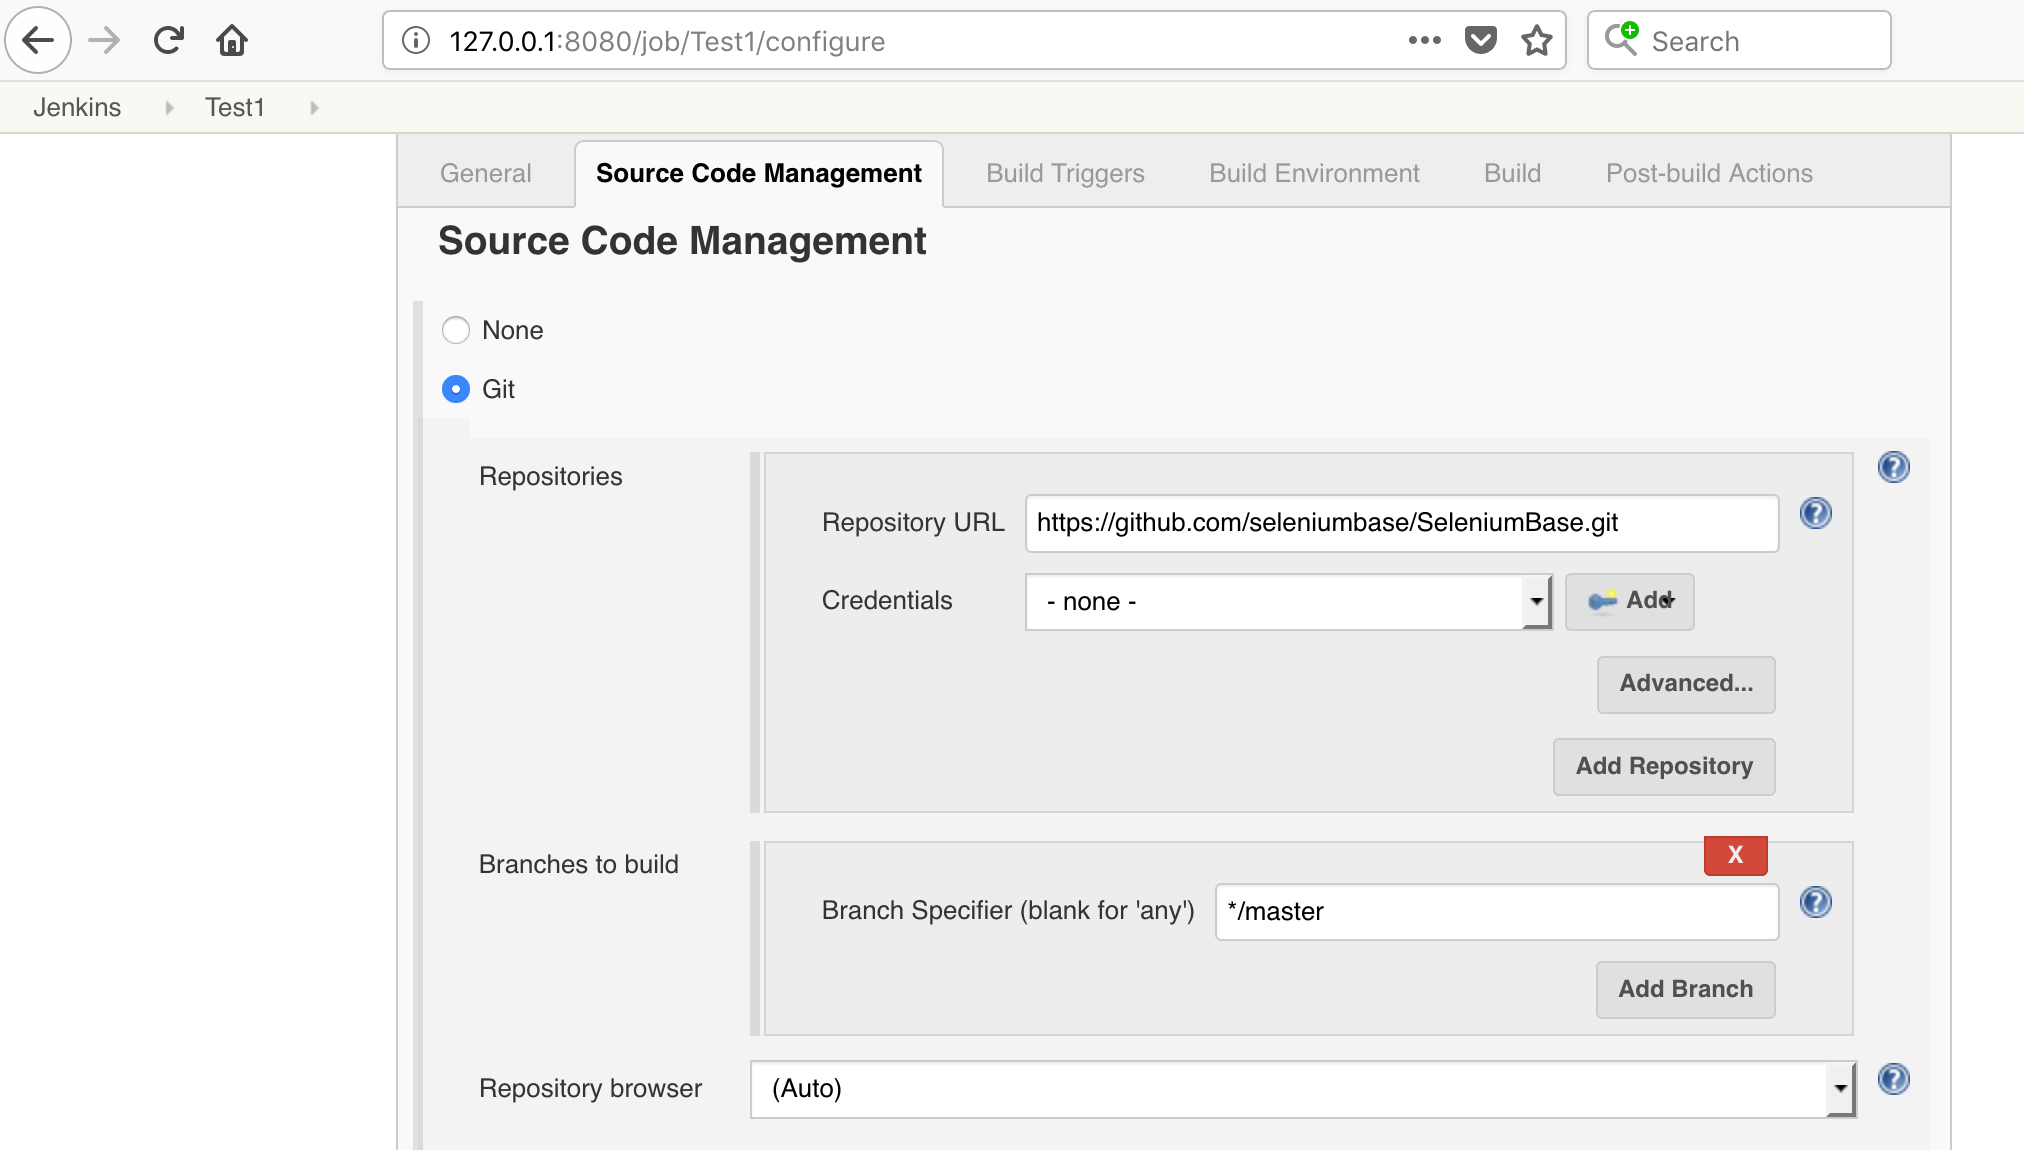Select the Git radio button
This screenshot has height=1150, width=2024.
tap(456, 389)
